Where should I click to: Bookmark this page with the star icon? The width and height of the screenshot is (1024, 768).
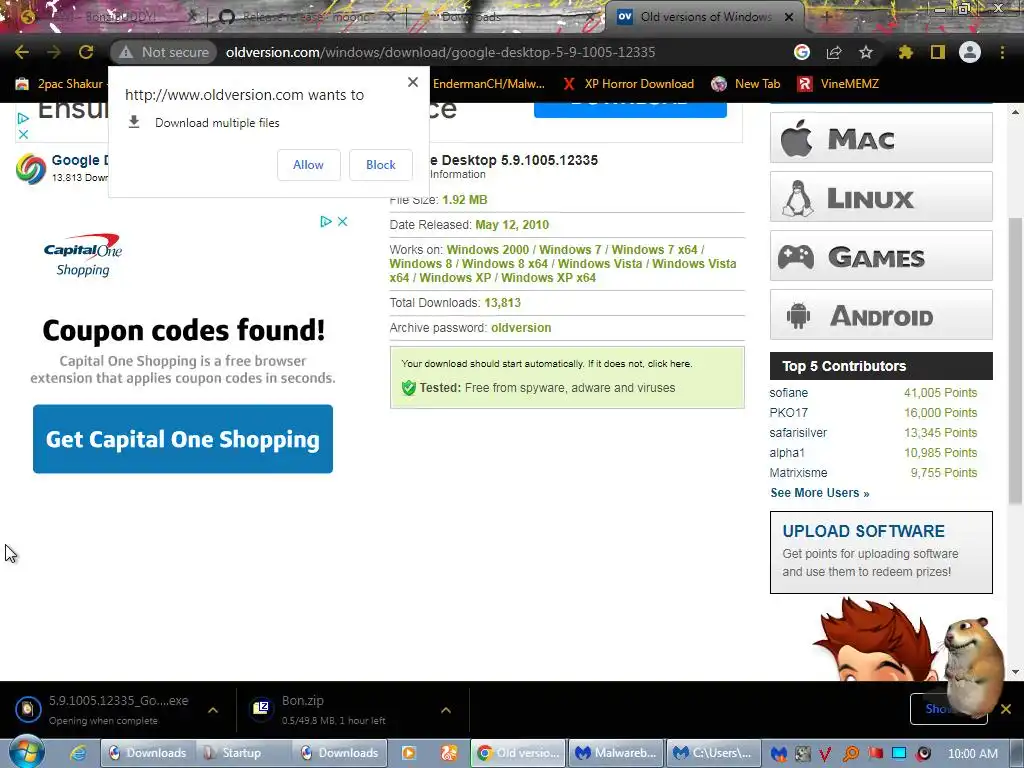click(866, 52)
